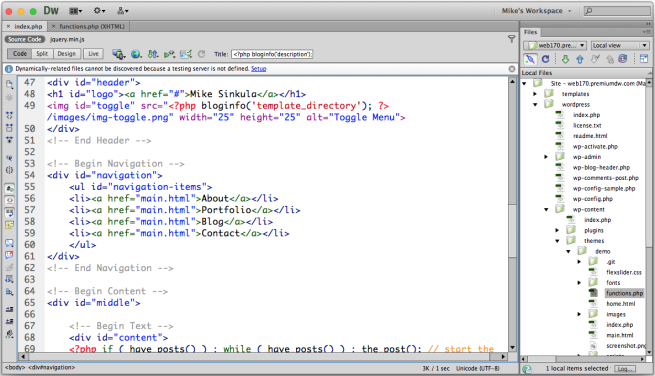Select the Files panel tab
Viewport: 655px width, 376px height.
coord(531,32)
